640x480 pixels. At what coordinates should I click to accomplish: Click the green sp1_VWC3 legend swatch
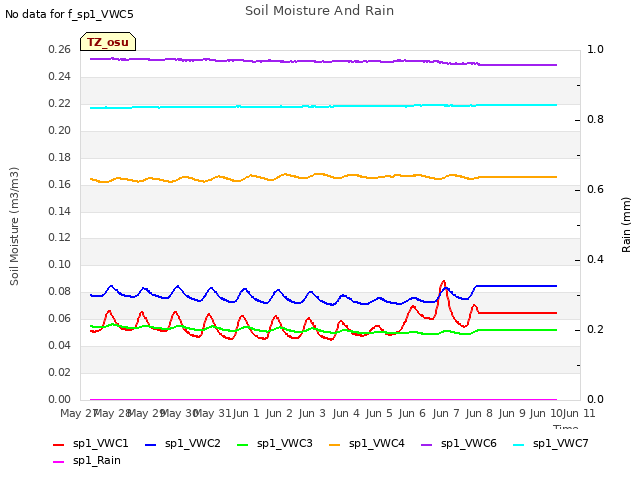coord(242,444)
